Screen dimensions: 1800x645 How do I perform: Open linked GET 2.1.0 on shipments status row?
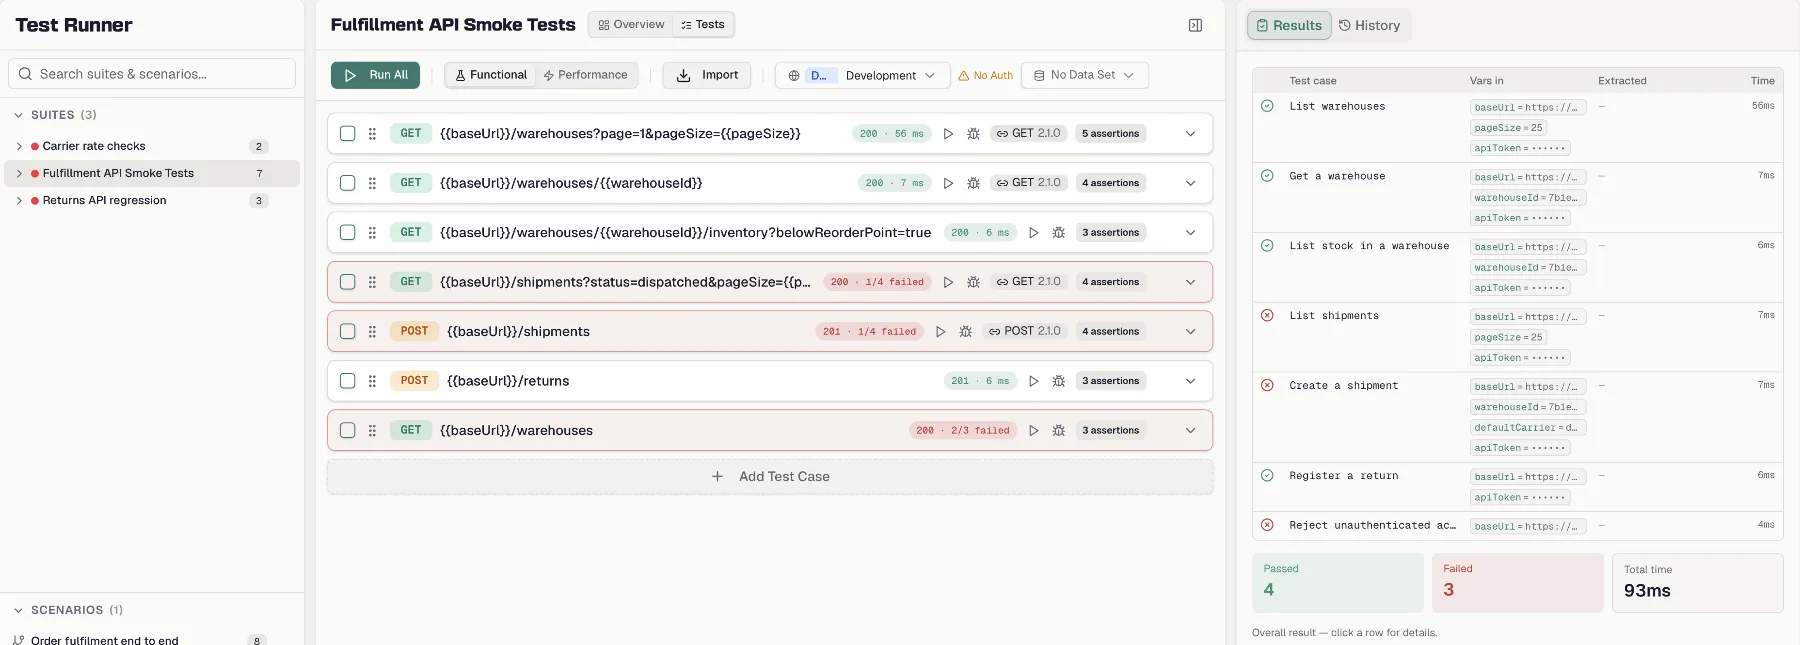(x=1028, y=282)
